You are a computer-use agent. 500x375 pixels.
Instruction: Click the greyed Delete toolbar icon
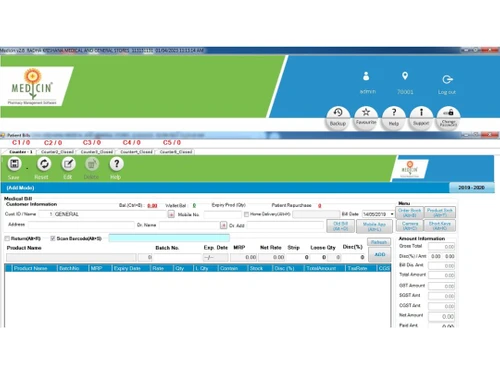pyautogui.click(x=92, y=164)
